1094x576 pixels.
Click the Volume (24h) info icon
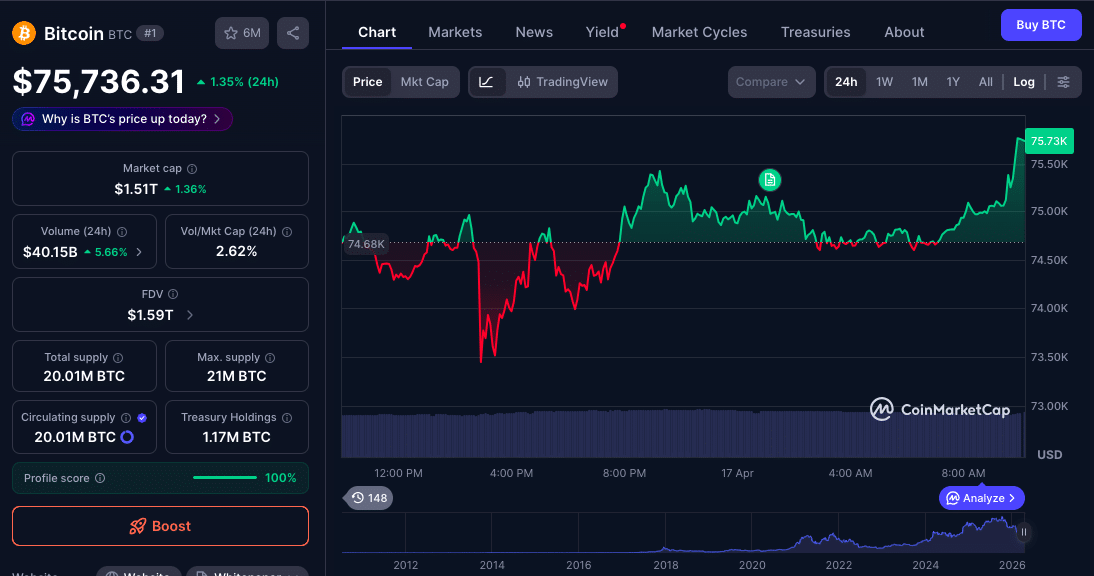coord(122,232)
